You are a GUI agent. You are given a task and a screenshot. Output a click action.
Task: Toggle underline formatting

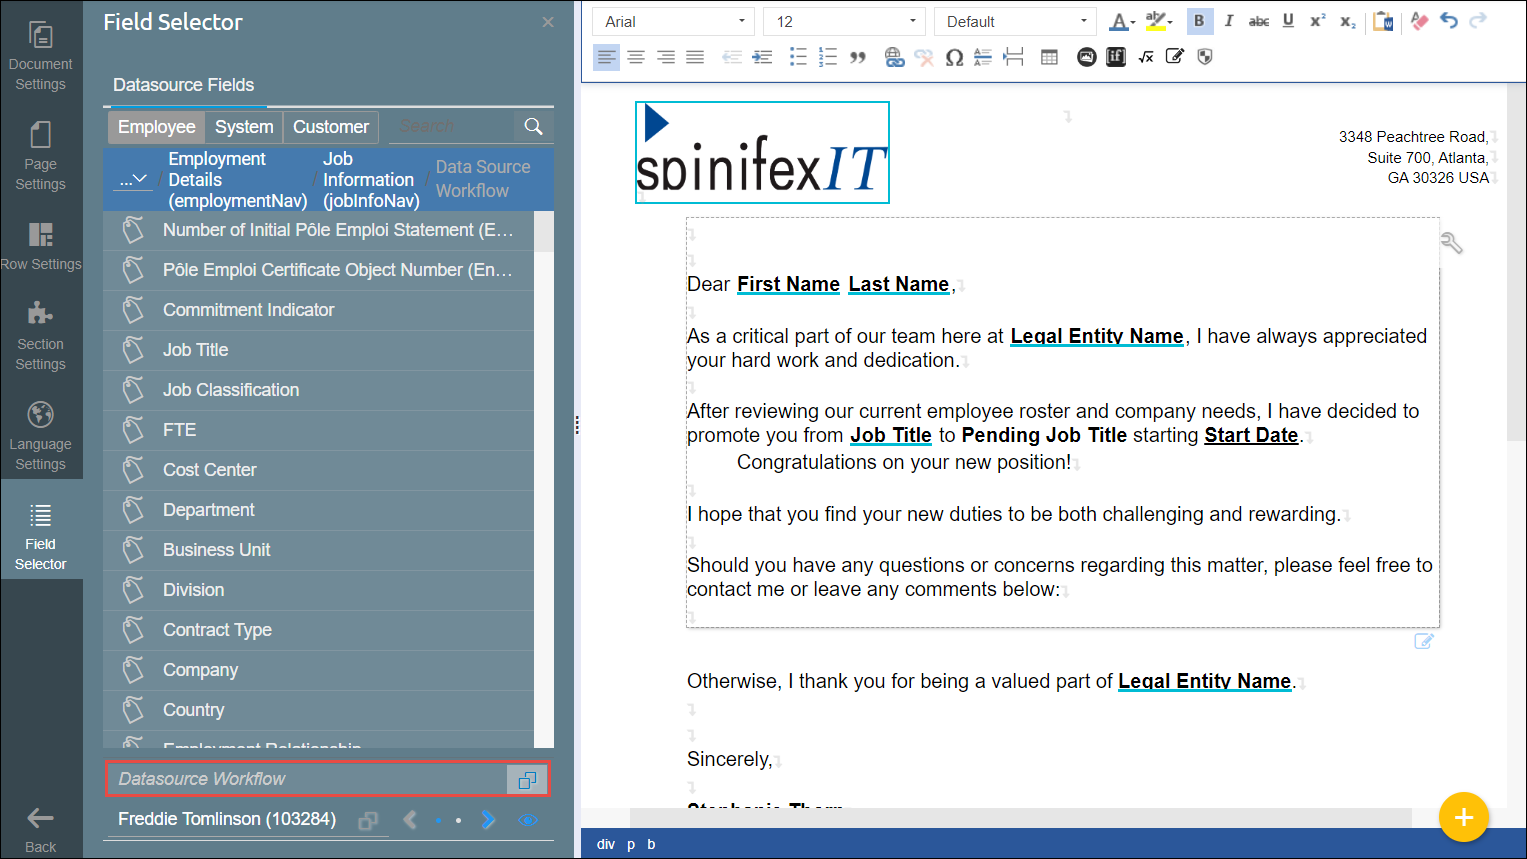pyautogui.click(x=1288, y=21)
